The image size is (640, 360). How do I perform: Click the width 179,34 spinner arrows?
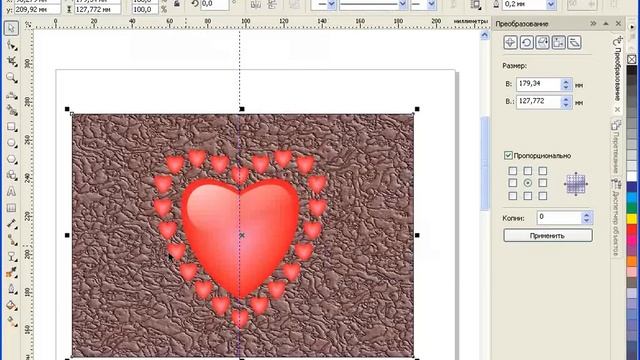click(566, 84)
